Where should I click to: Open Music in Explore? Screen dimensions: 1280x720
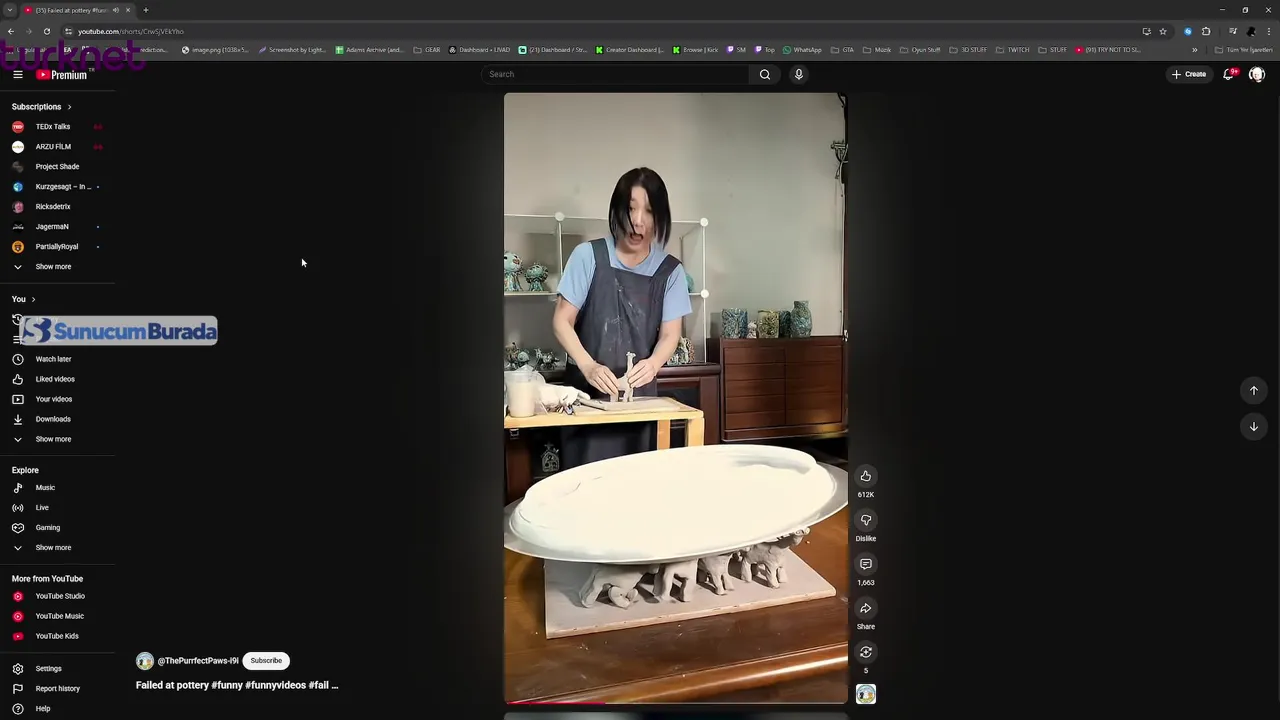[45, 488]
